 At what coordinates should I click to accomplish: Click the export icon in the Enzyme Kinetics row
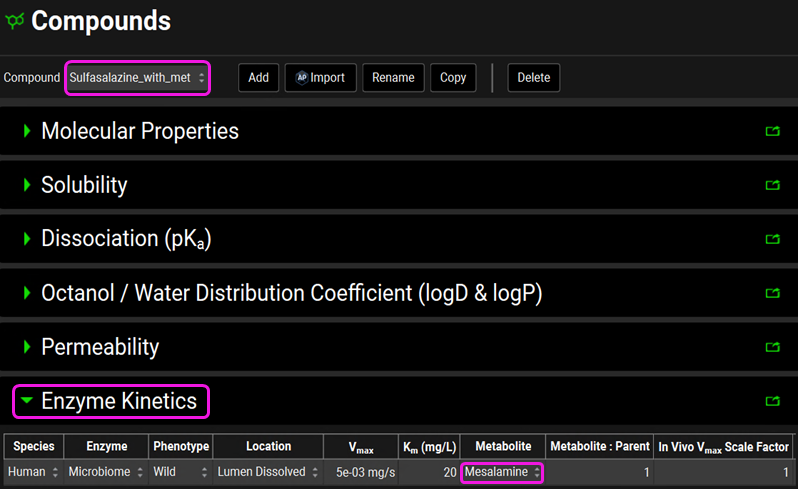[x=771, y=402]
